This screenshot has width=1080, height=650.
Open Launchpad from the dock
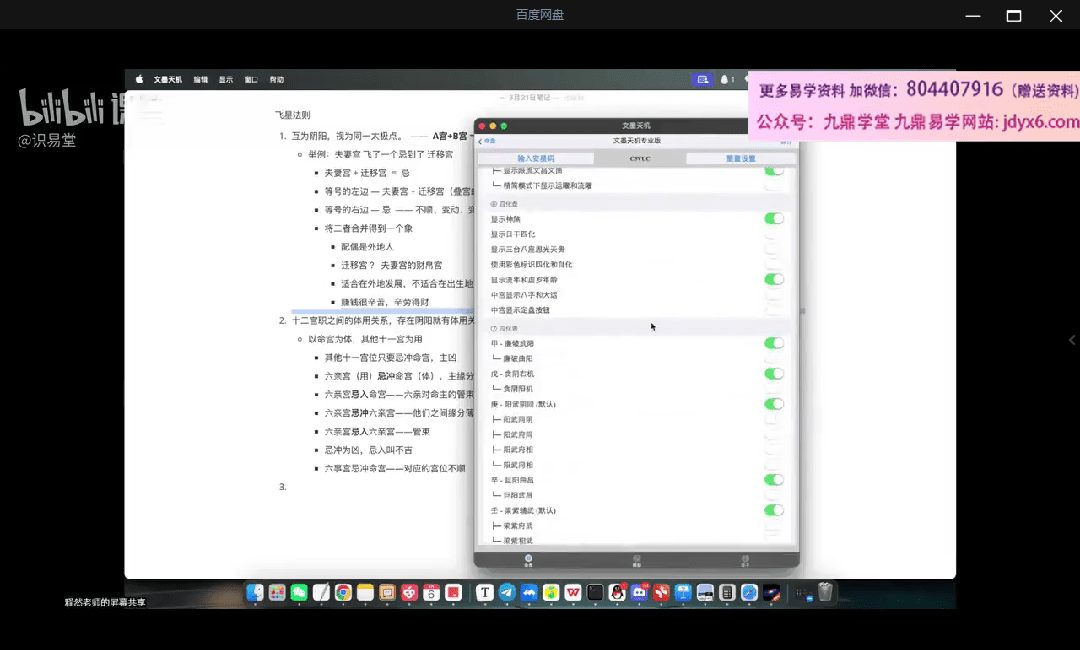(277, 593)
